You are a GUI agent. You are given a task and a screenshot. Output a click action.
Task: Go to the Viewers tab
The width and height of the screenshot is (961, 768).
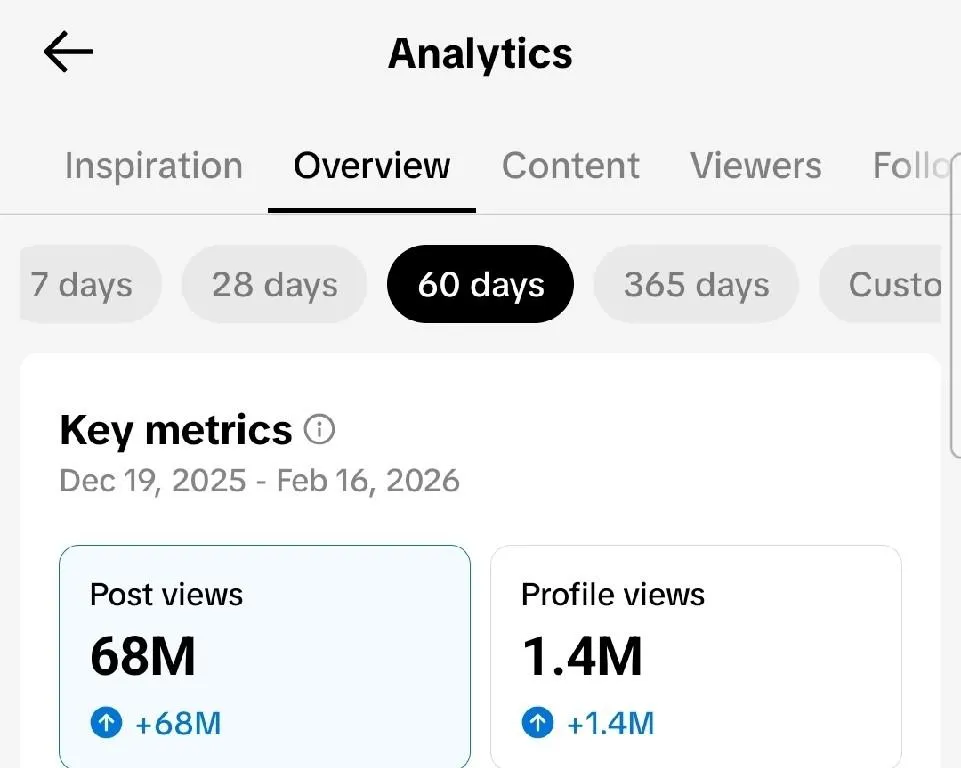click(755, 165)
